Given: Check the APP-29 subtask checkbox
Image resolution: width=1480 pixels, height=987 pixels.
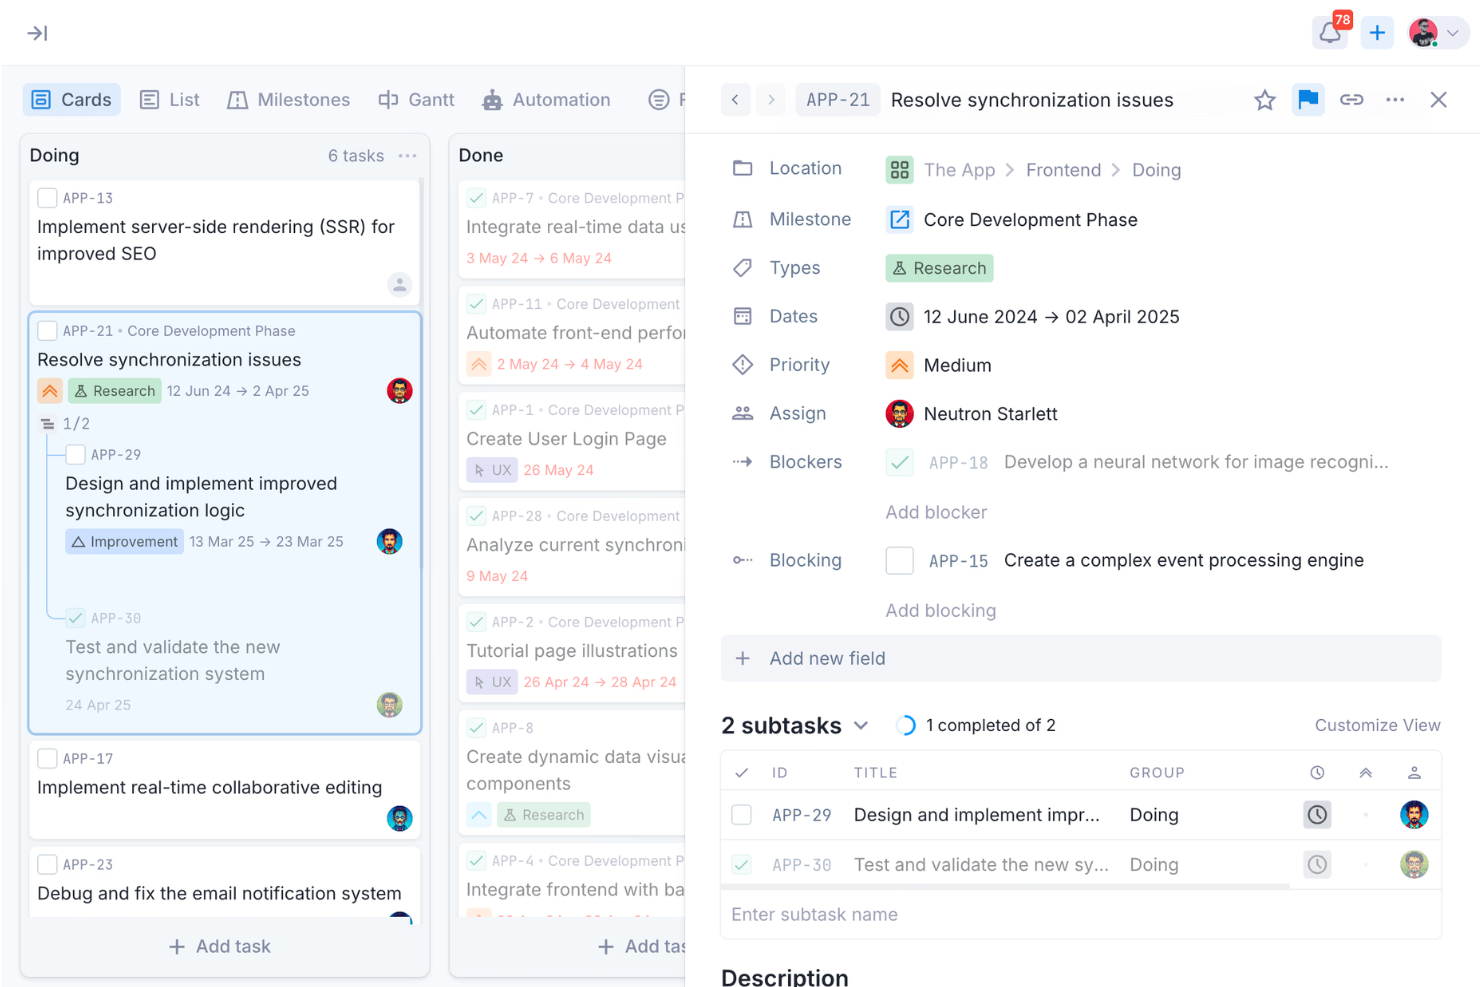Looking at the screenshot, I should [x=741, y=814].
